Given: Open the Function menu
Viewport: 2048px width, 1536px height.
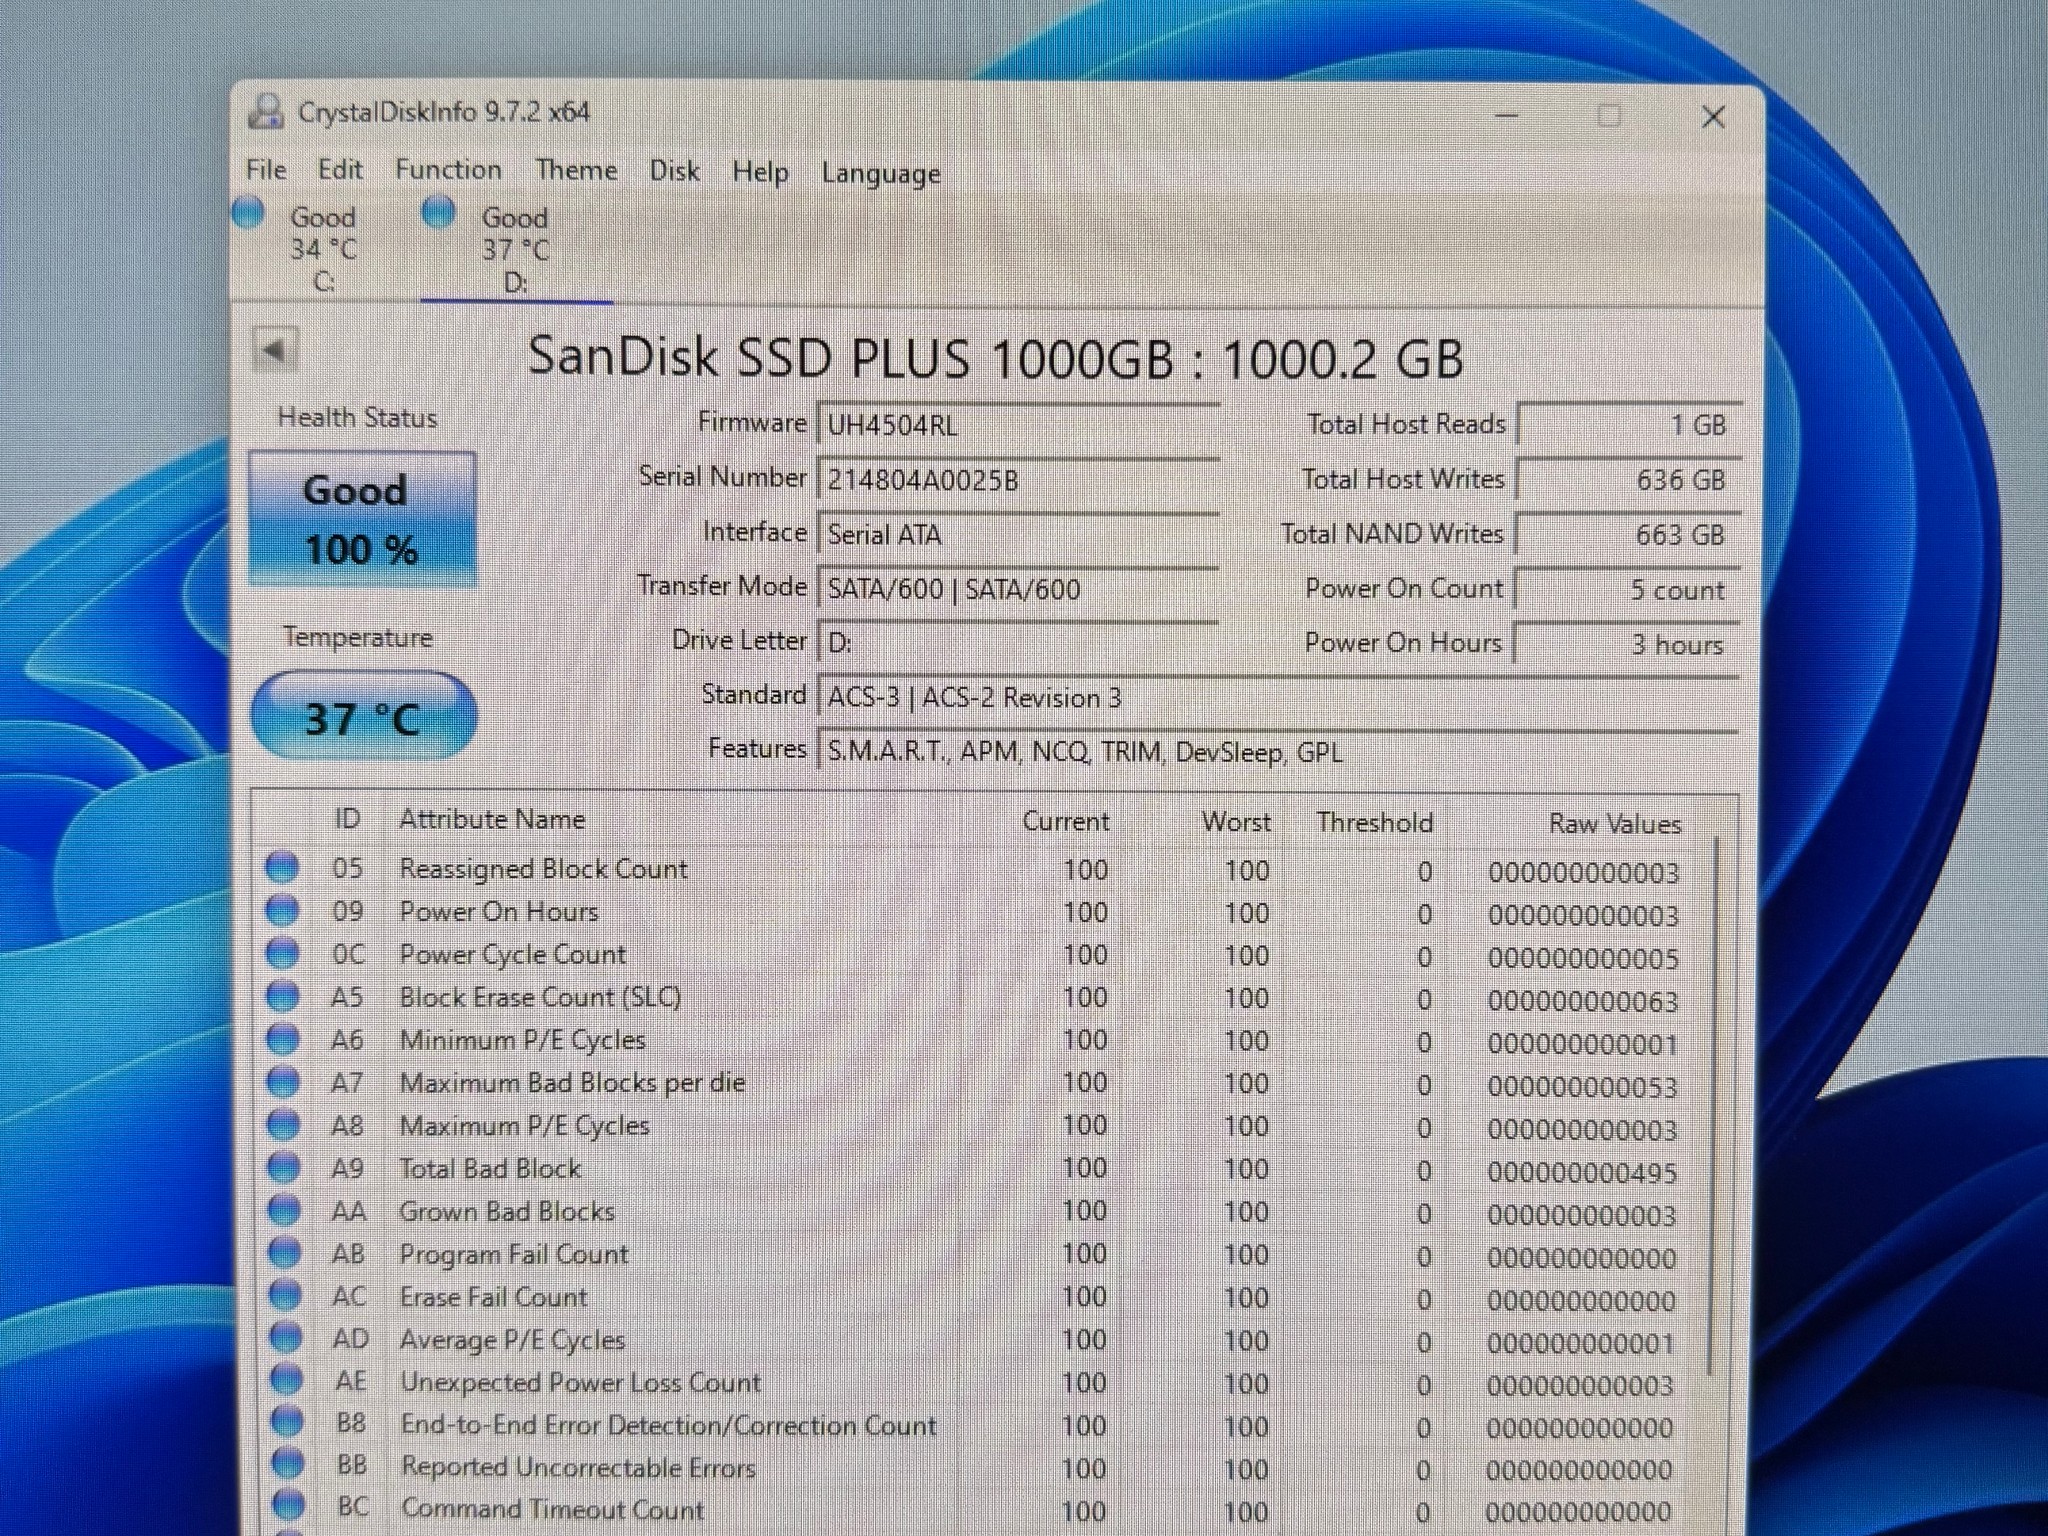Looking at the screenshot, I should [448, 169].
